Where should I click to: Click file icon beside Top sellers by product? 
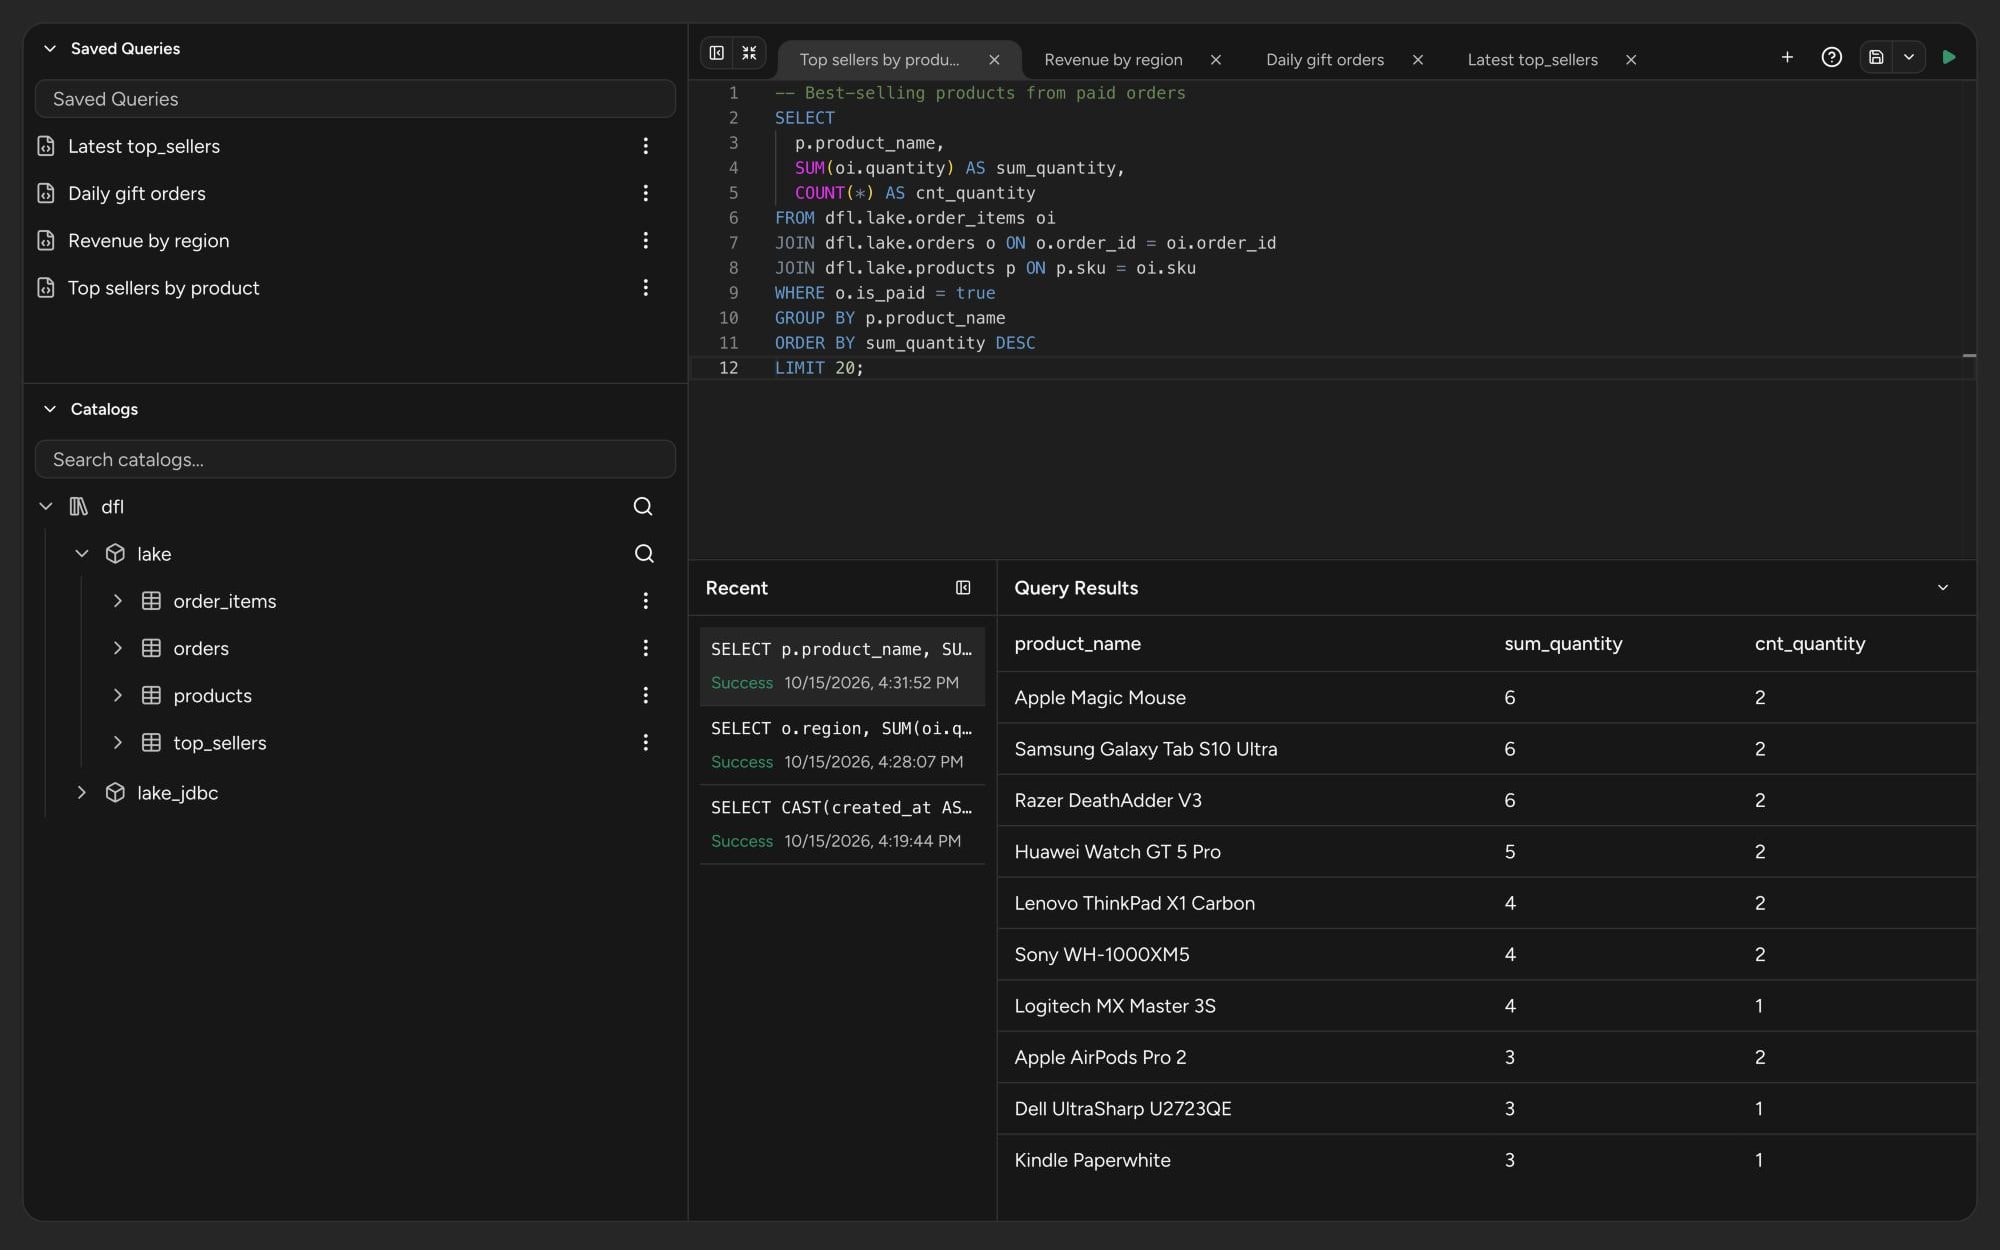pyautogui.click(x=46, y=288)
